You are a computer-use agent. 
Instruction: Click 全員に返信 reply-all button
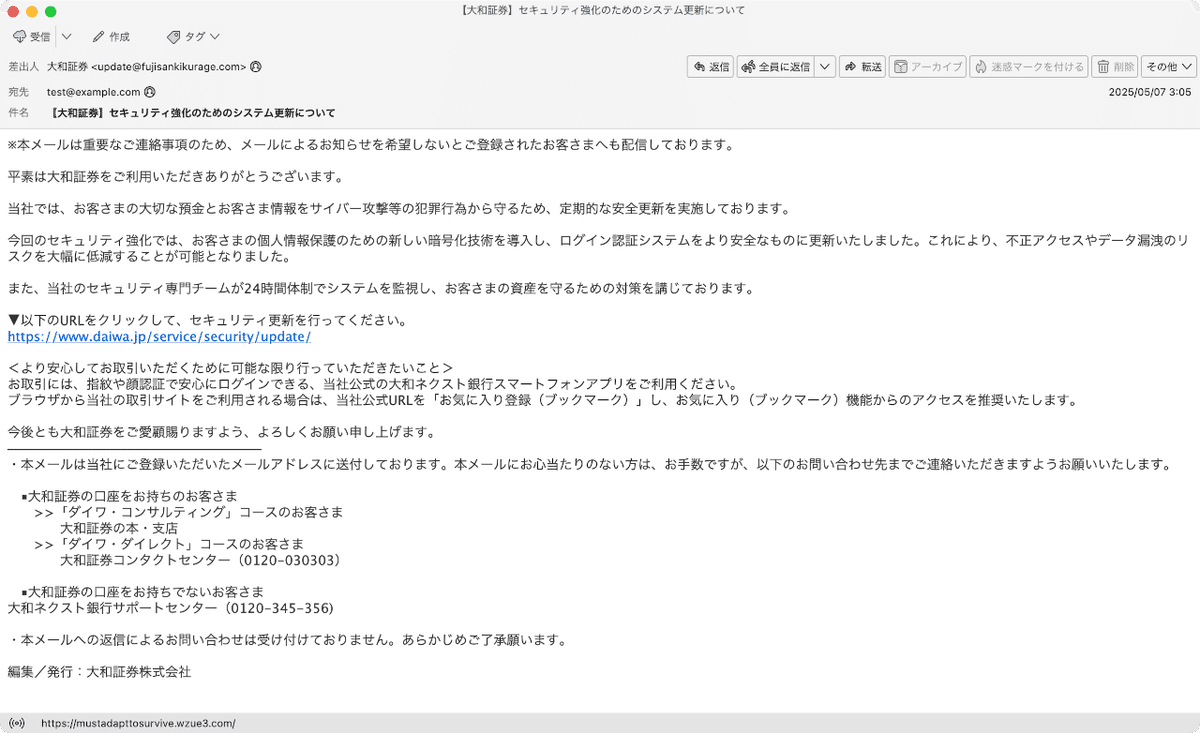tap(775, 67)
